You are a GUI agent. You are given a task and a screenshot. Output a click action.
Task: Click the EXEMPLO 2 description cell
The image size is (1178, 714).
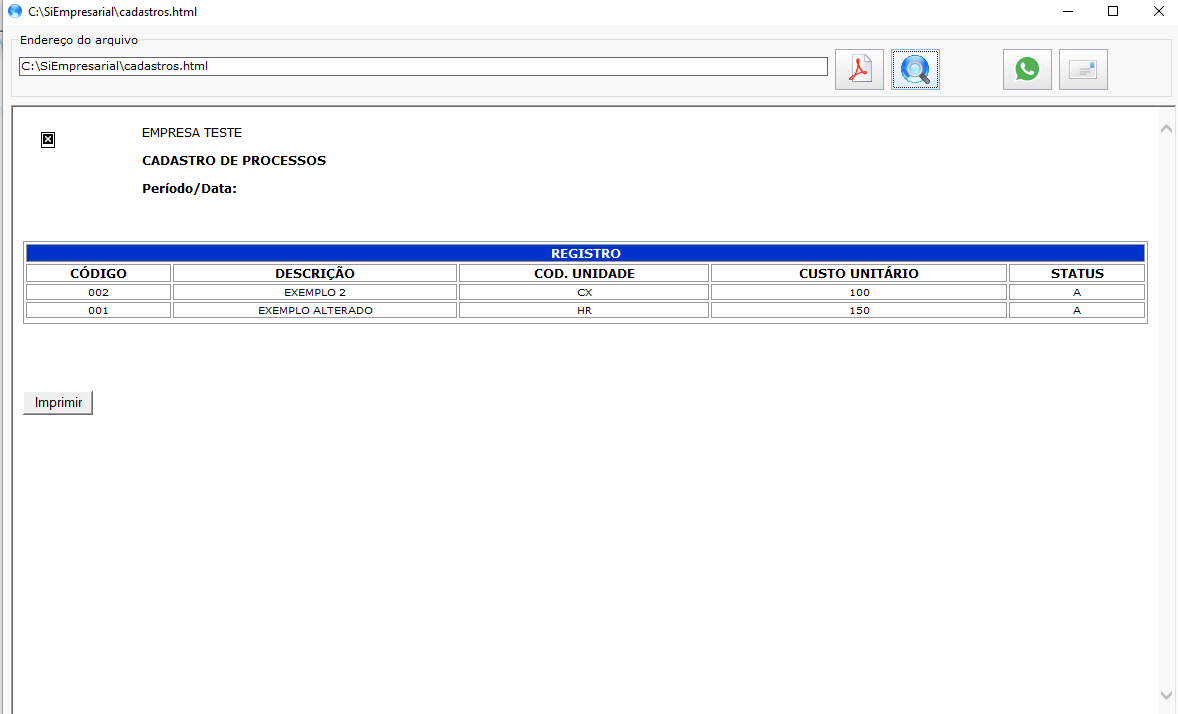pos(315,292)
